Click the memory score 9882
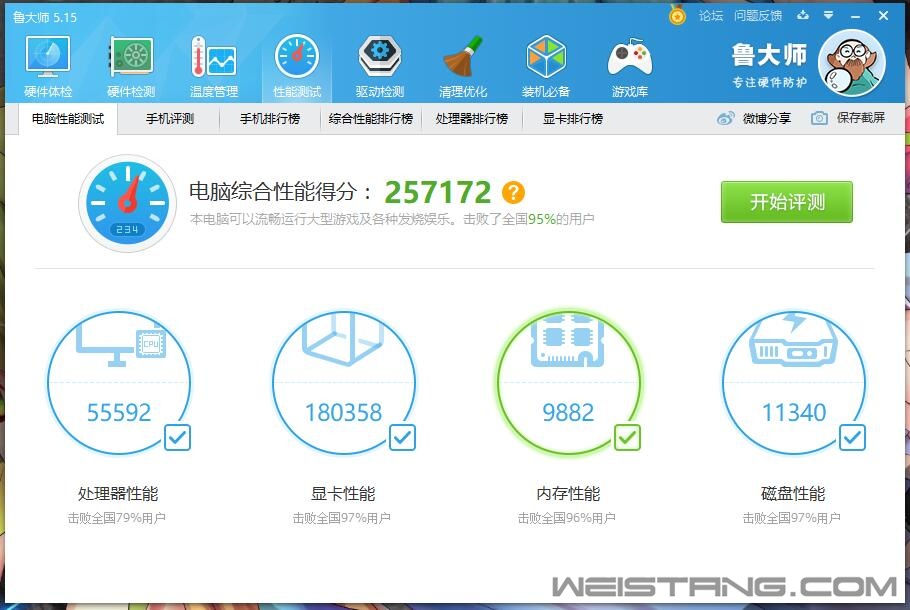The image size is (910, 610). [x=568, y=413]
